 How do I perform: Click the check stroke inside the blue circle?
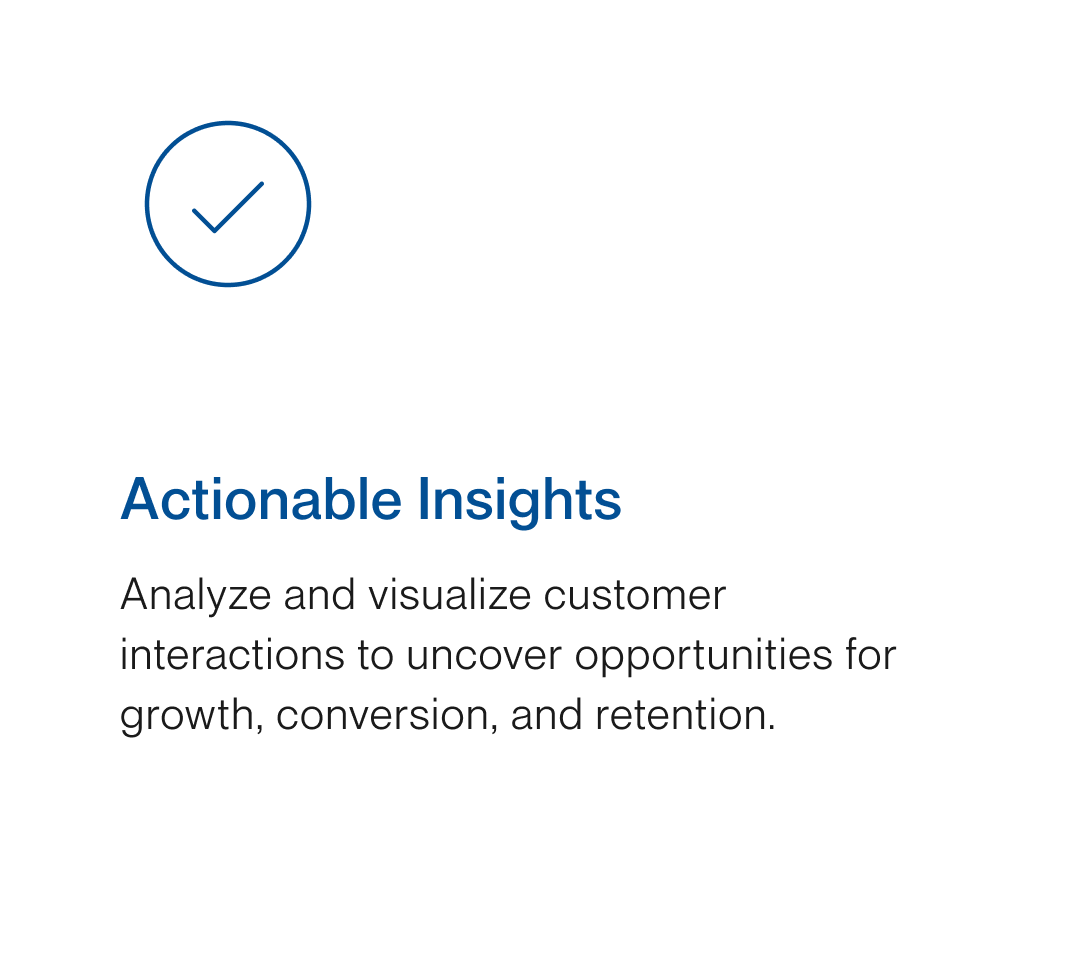pos(228,207)
